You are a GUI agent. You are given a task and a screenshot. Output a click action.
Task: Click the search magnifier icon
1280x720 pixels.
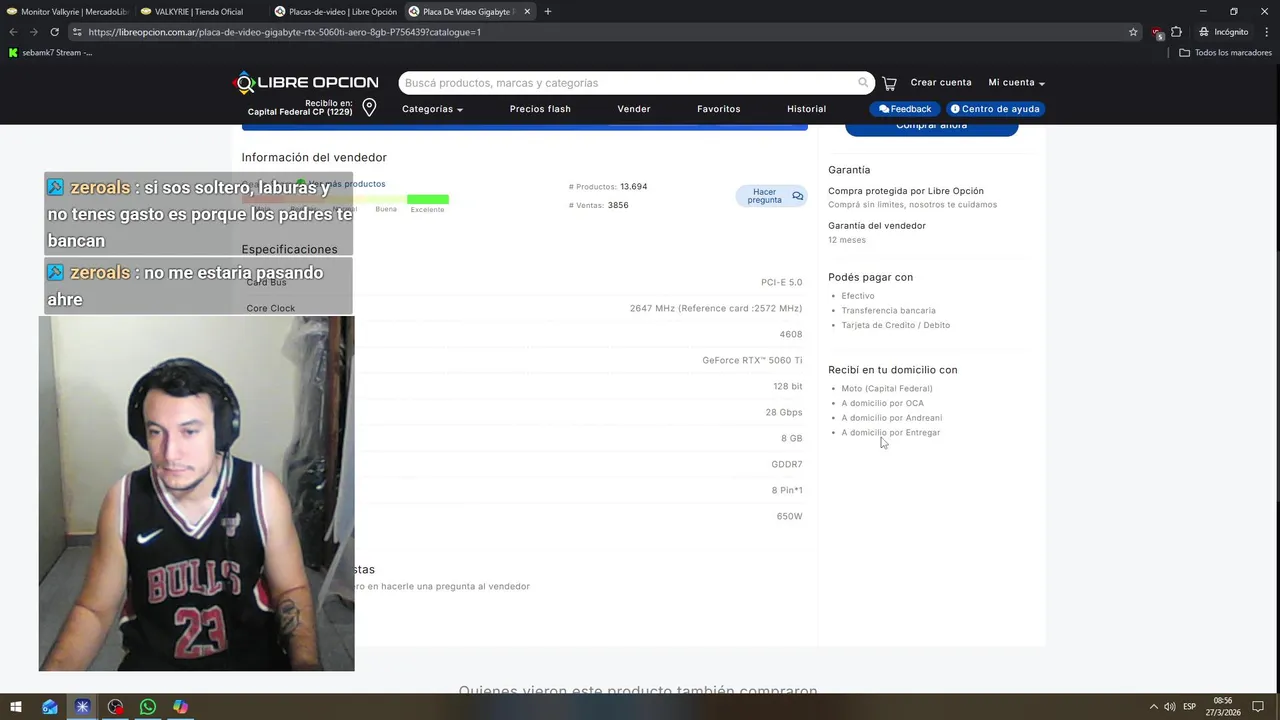coord(863,83)
